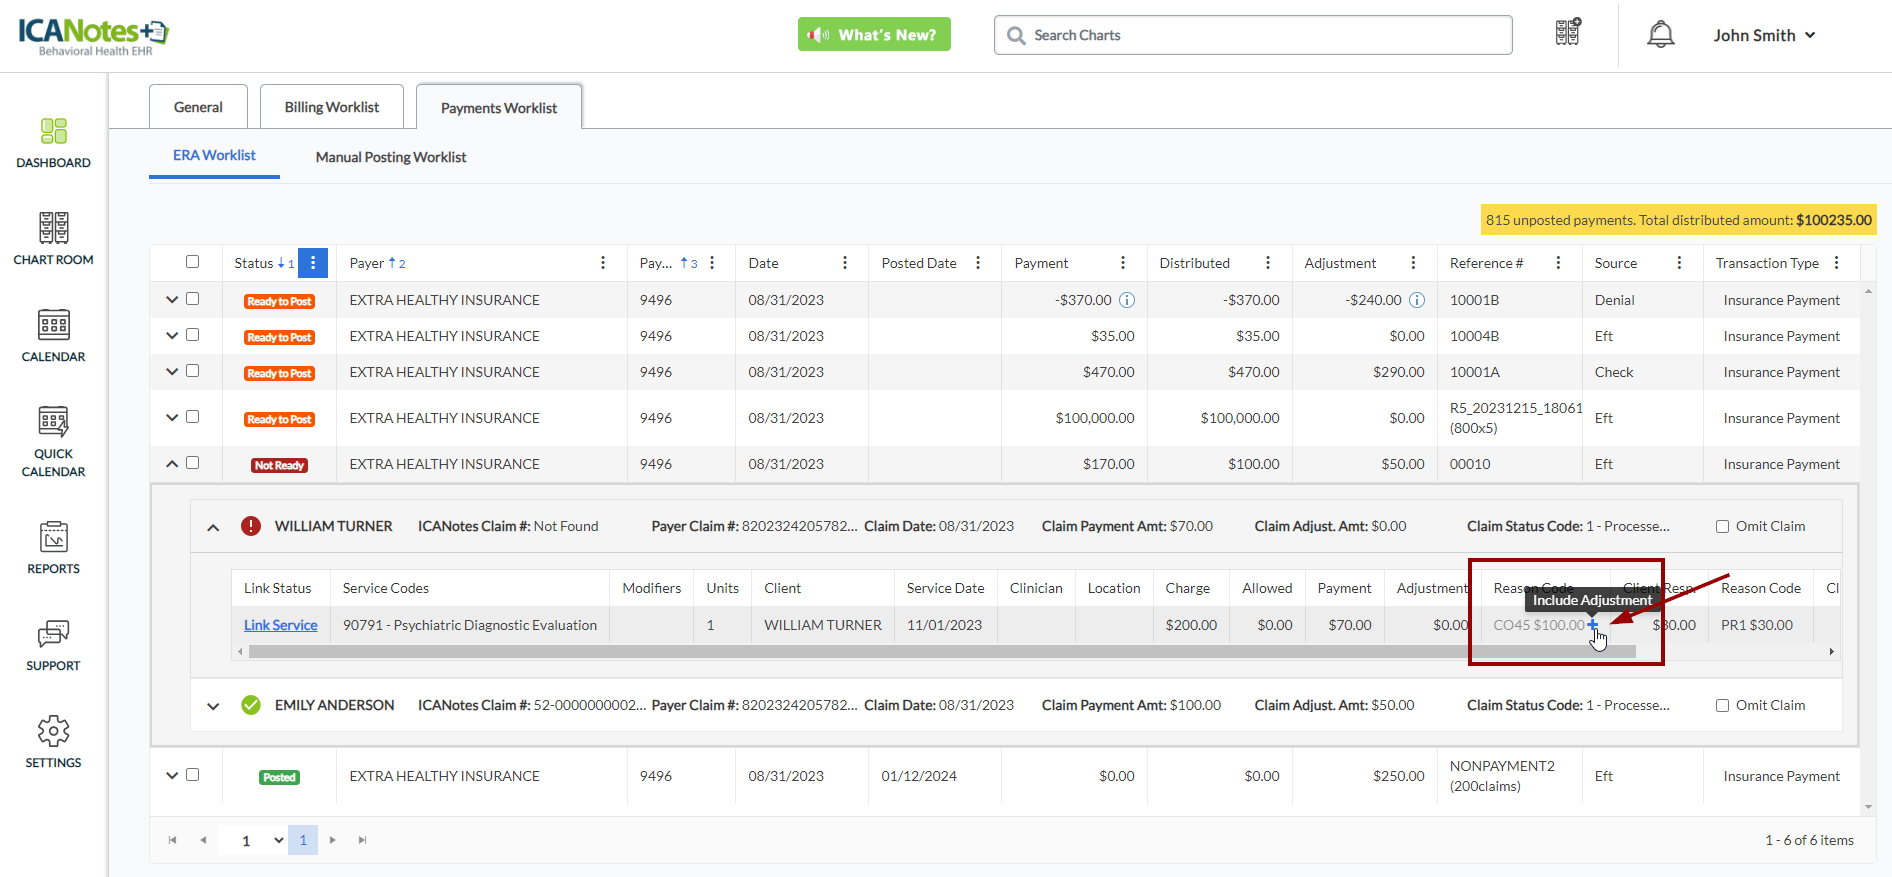
Task: Check Omit Claim for William Turner
Action: 1722,527
